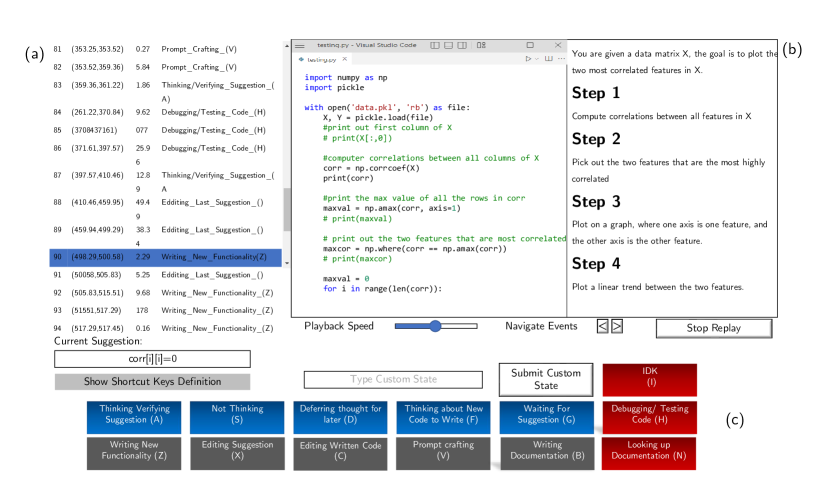Select the Not Thinking (S) state
Image resolution: width=831 pixels, height=491 pixels.
click(x=237, y=417)
